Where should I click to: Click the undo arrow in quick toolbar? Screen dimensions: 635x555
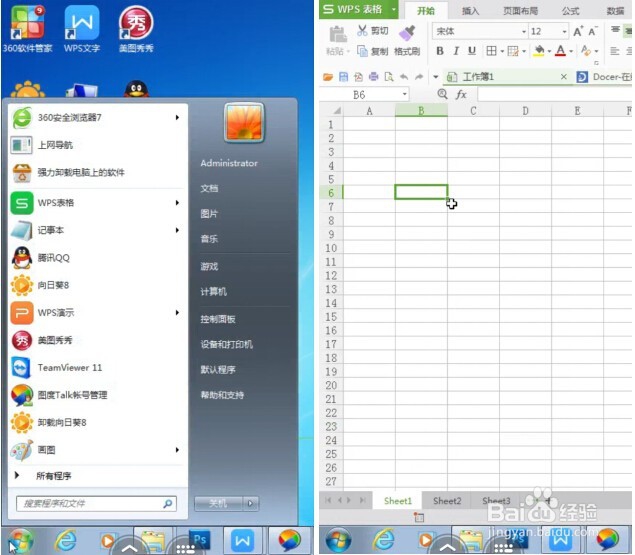coord(404,77)
